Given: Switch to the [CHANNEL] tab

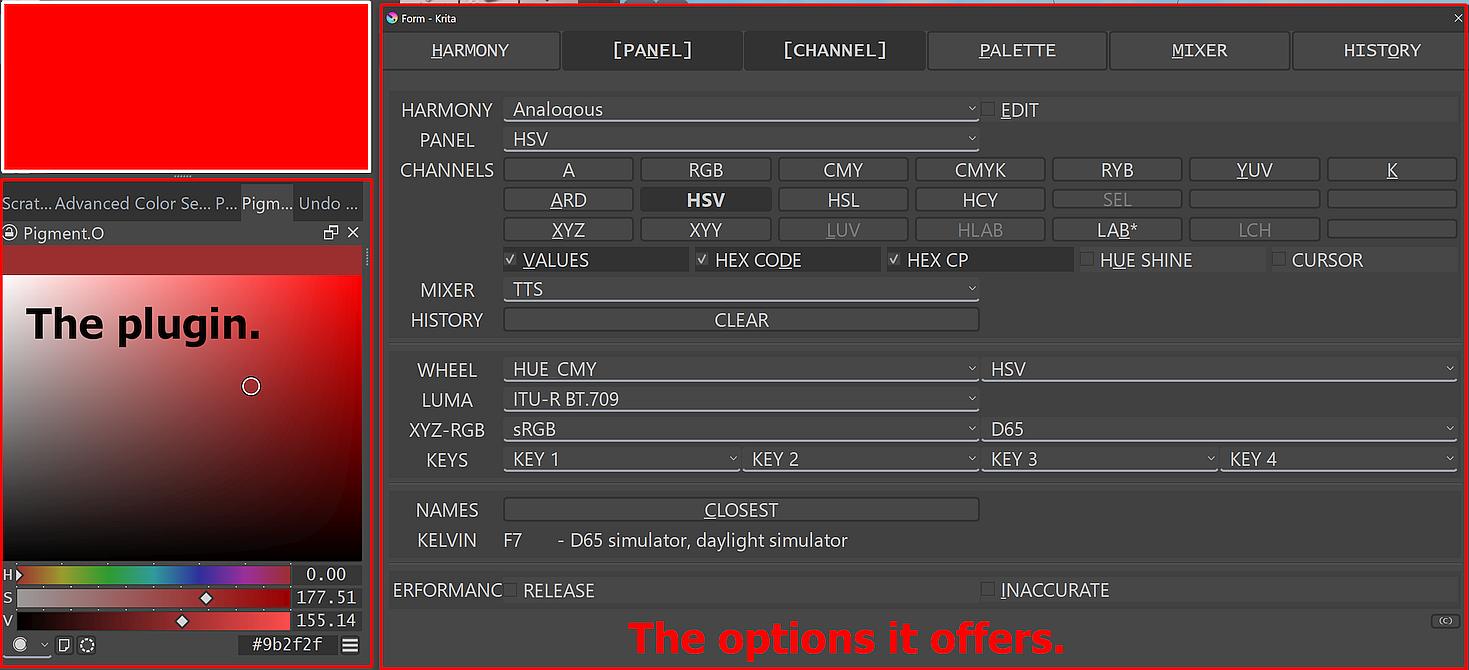Looking at the screenshot, I should click(834, 51).
